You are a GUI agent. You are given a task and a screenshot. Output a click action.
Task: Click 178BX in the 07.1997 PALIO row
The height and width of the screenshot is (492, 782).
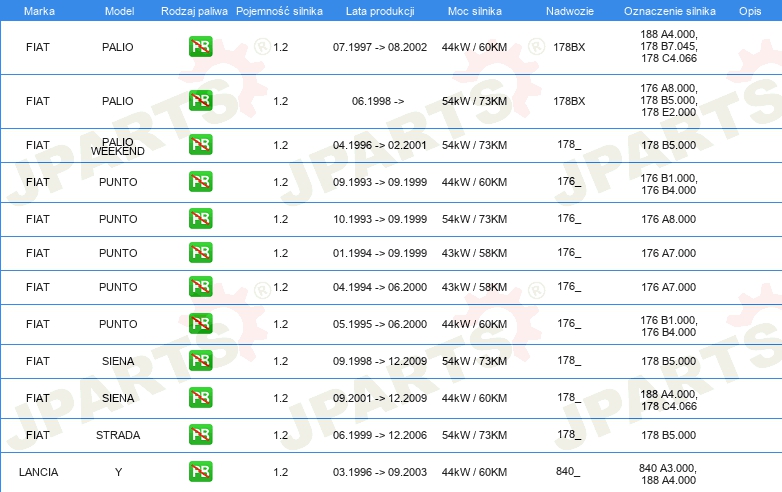coord(569,47)
